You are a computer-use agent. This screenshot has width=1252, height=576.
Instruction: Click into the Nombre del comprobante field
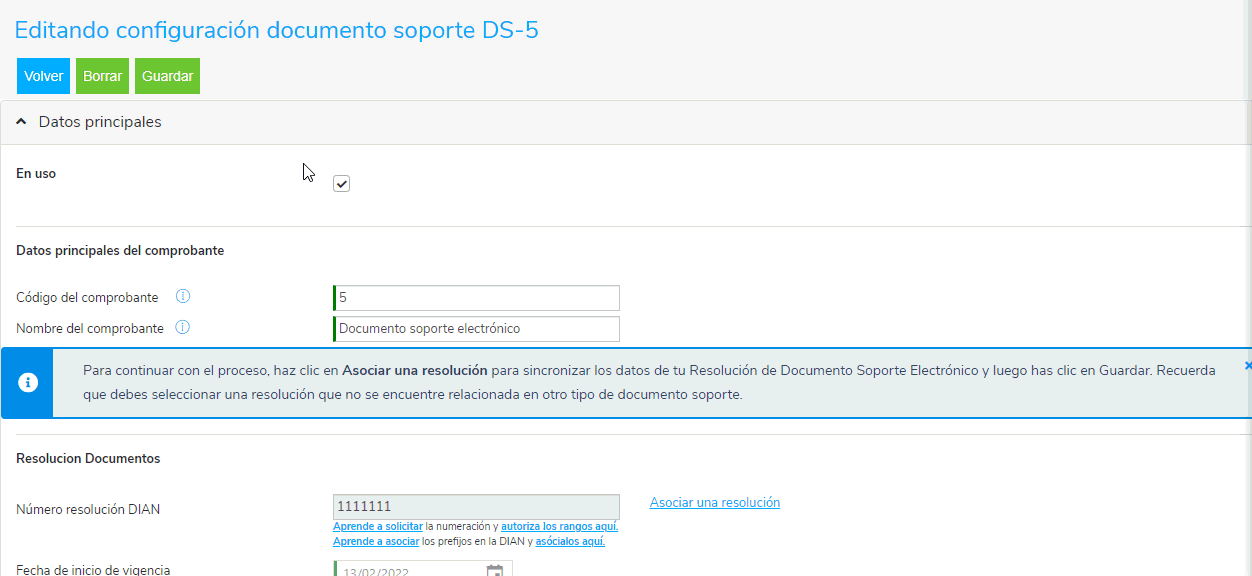click(477, 329)
